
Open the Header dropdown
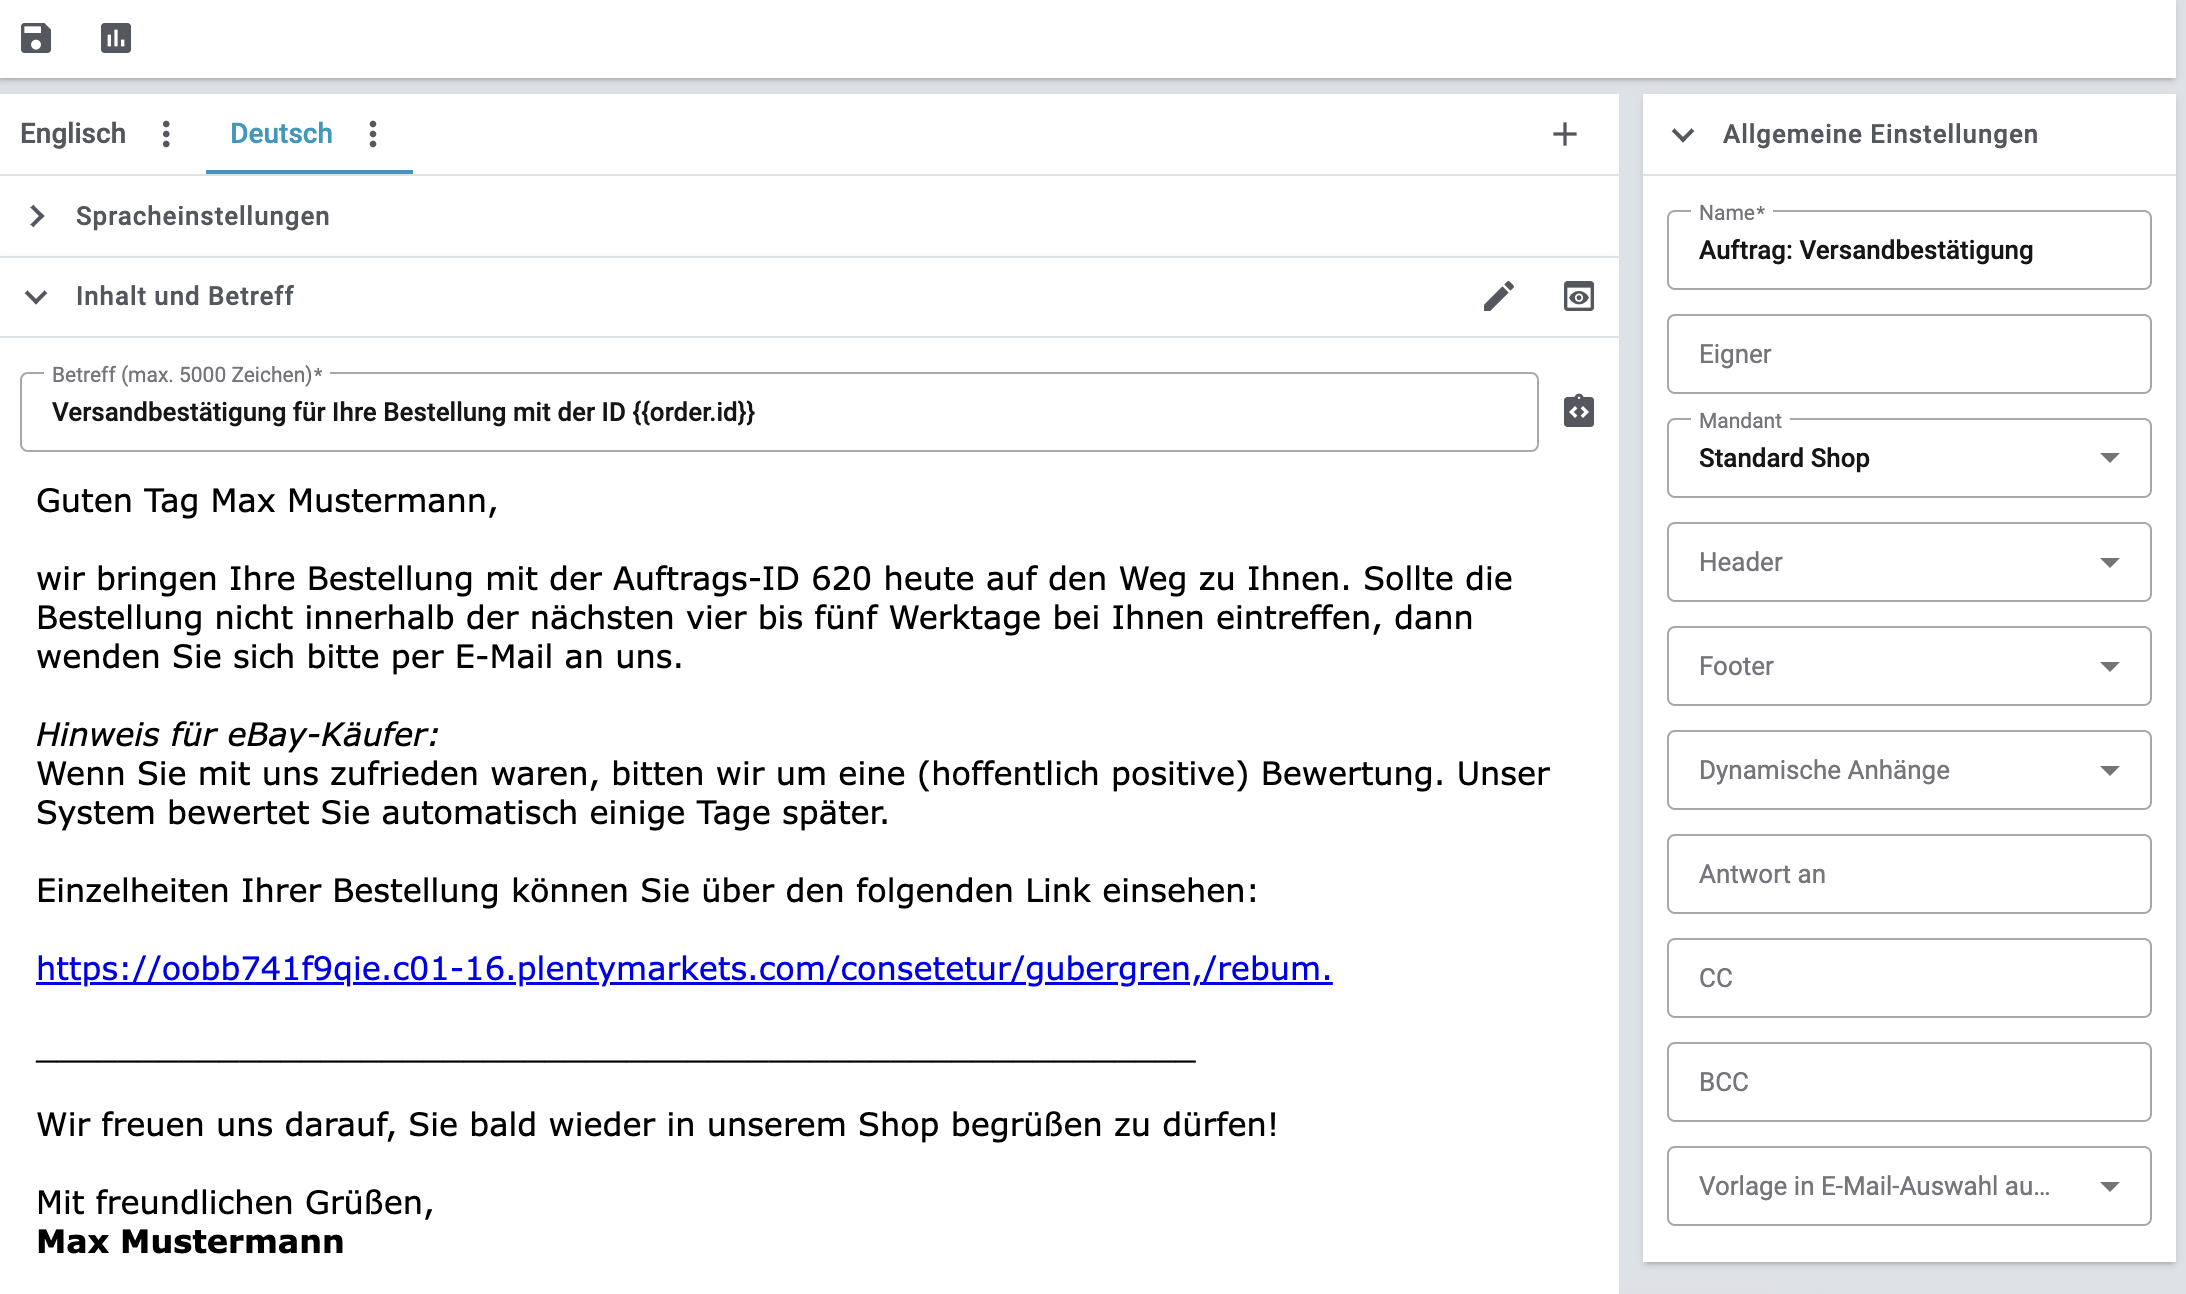[x=1908, y=562]
